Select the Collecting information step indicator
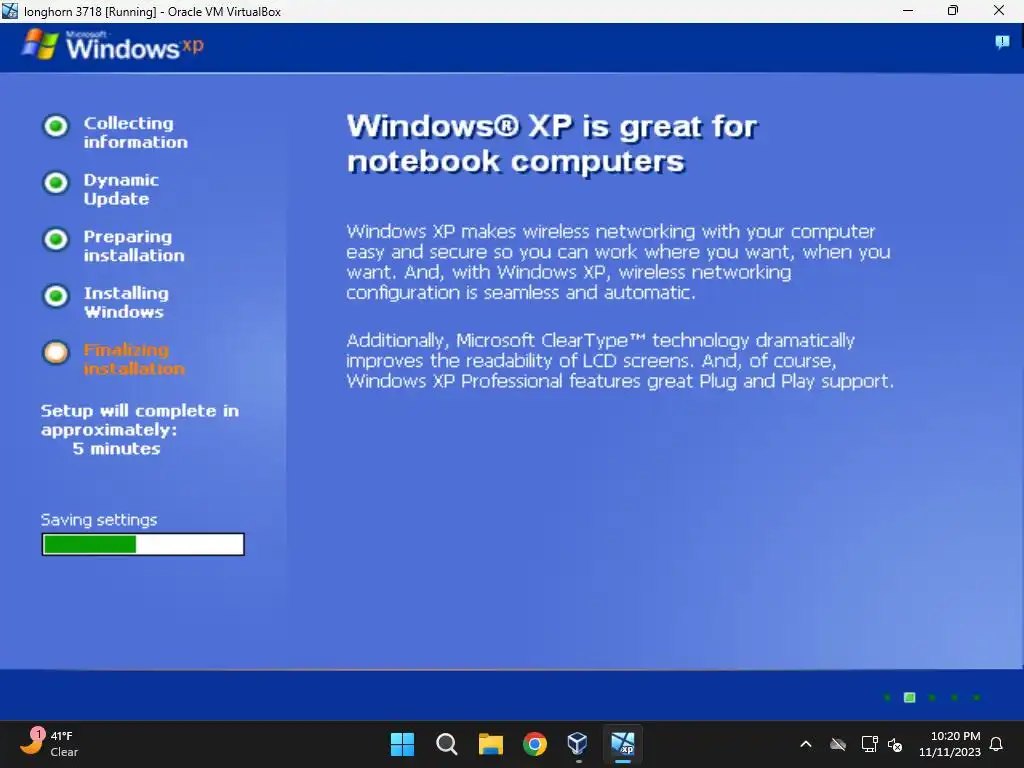Viewport: 1024px width, 768px height. pyautogui.click(x=56, y=125)
